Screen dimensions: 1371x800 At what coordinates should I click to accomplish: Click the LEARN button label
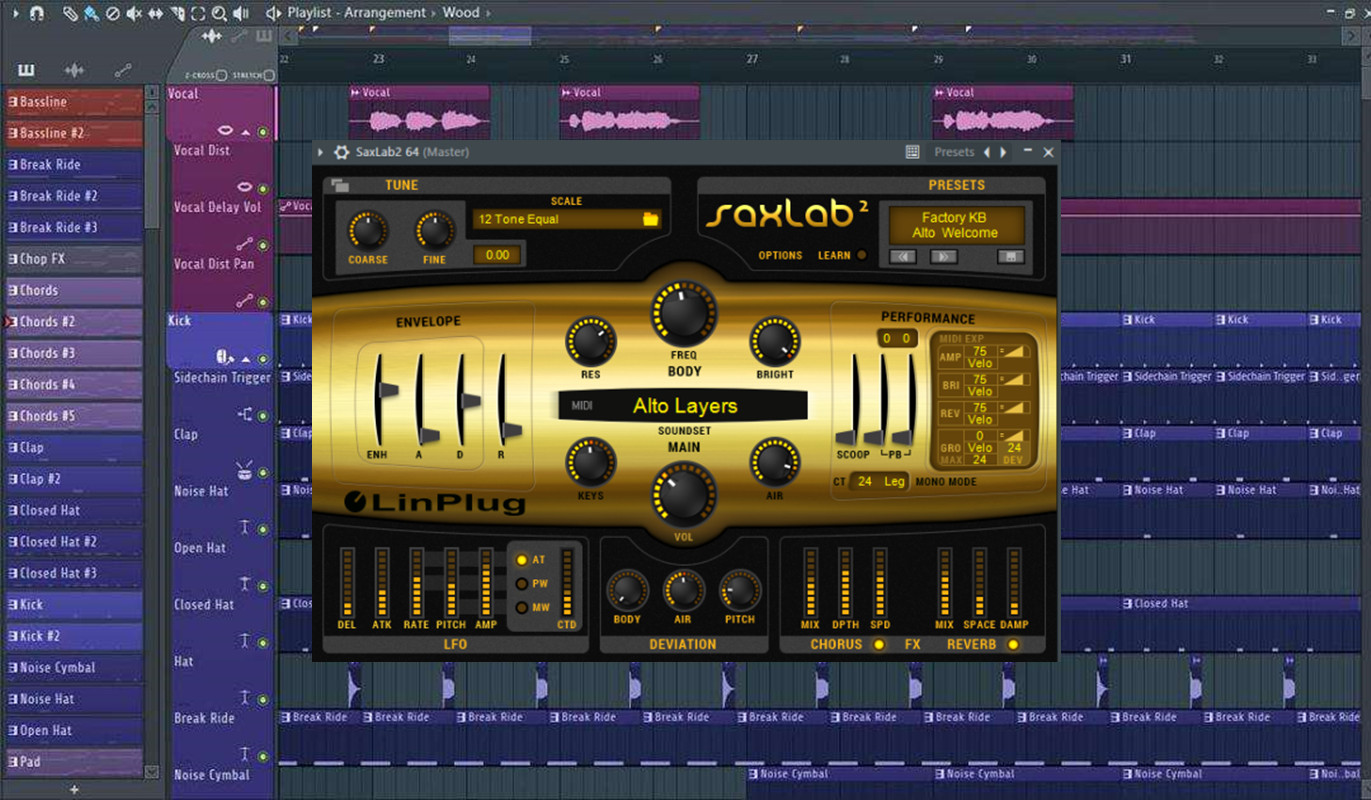(x=834, y=255)
